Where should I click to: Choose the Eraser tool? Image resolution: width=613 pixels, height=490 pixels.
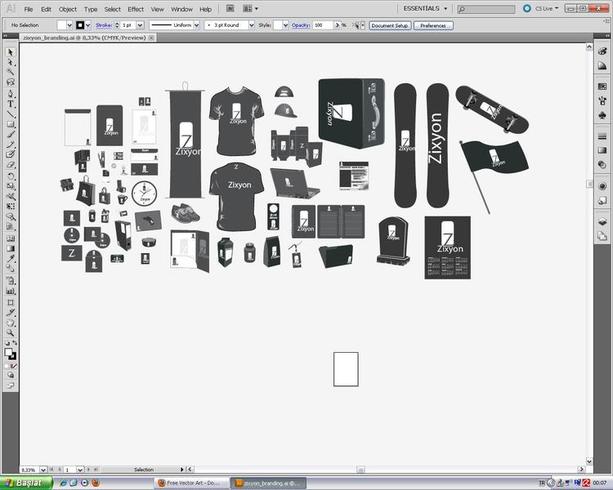point(11,165)
